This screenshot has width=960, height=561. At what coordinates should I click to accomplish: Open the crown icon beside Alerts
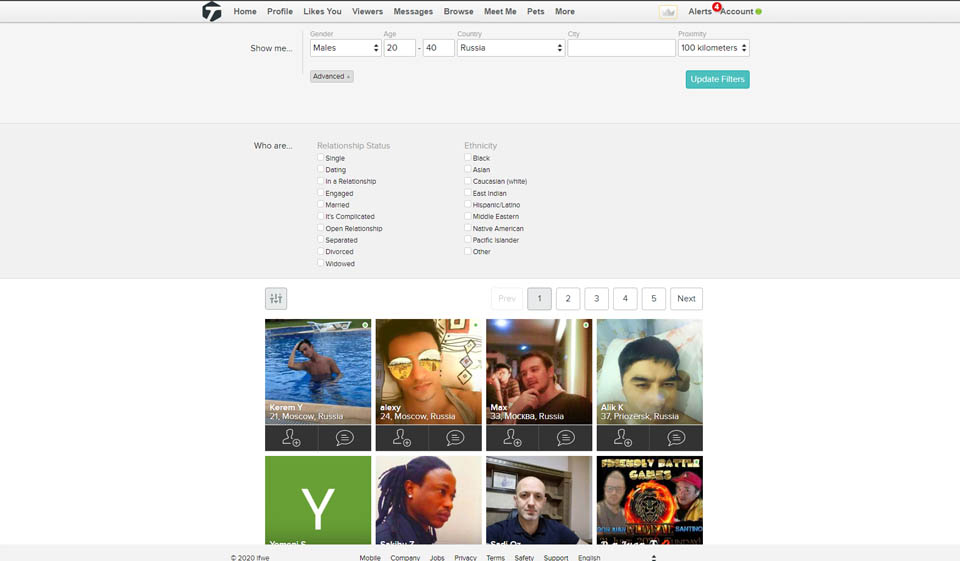(668, 12)
